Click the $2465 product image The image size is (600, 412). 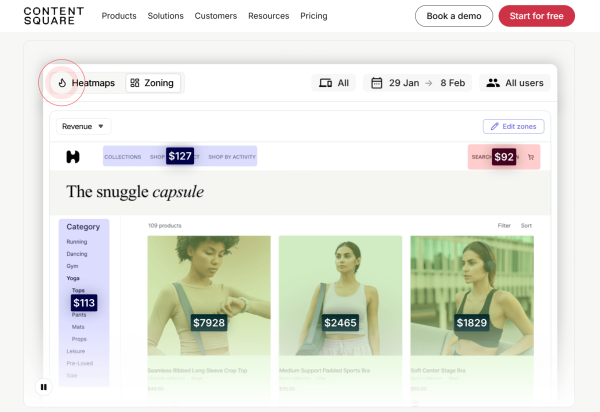pos(341,296)
